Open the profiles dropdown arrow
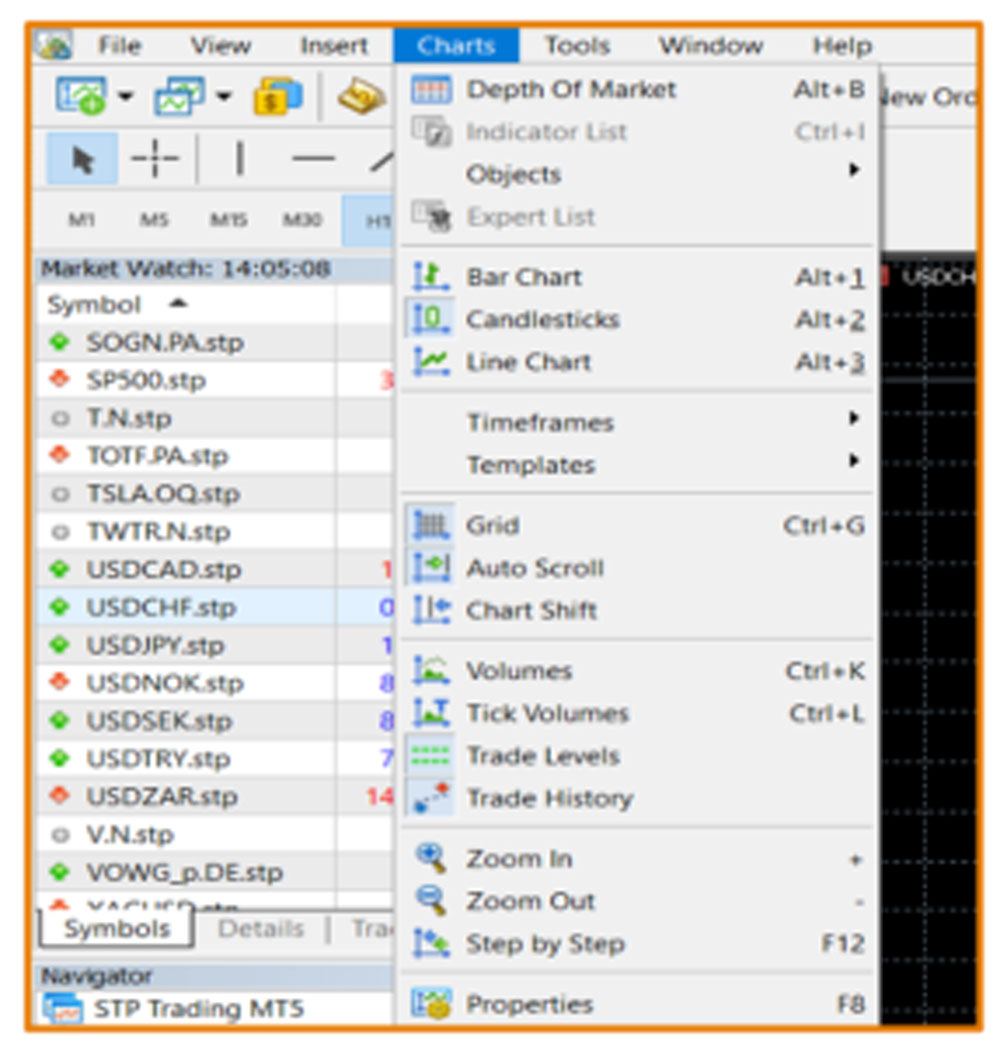 coord(224,96)
